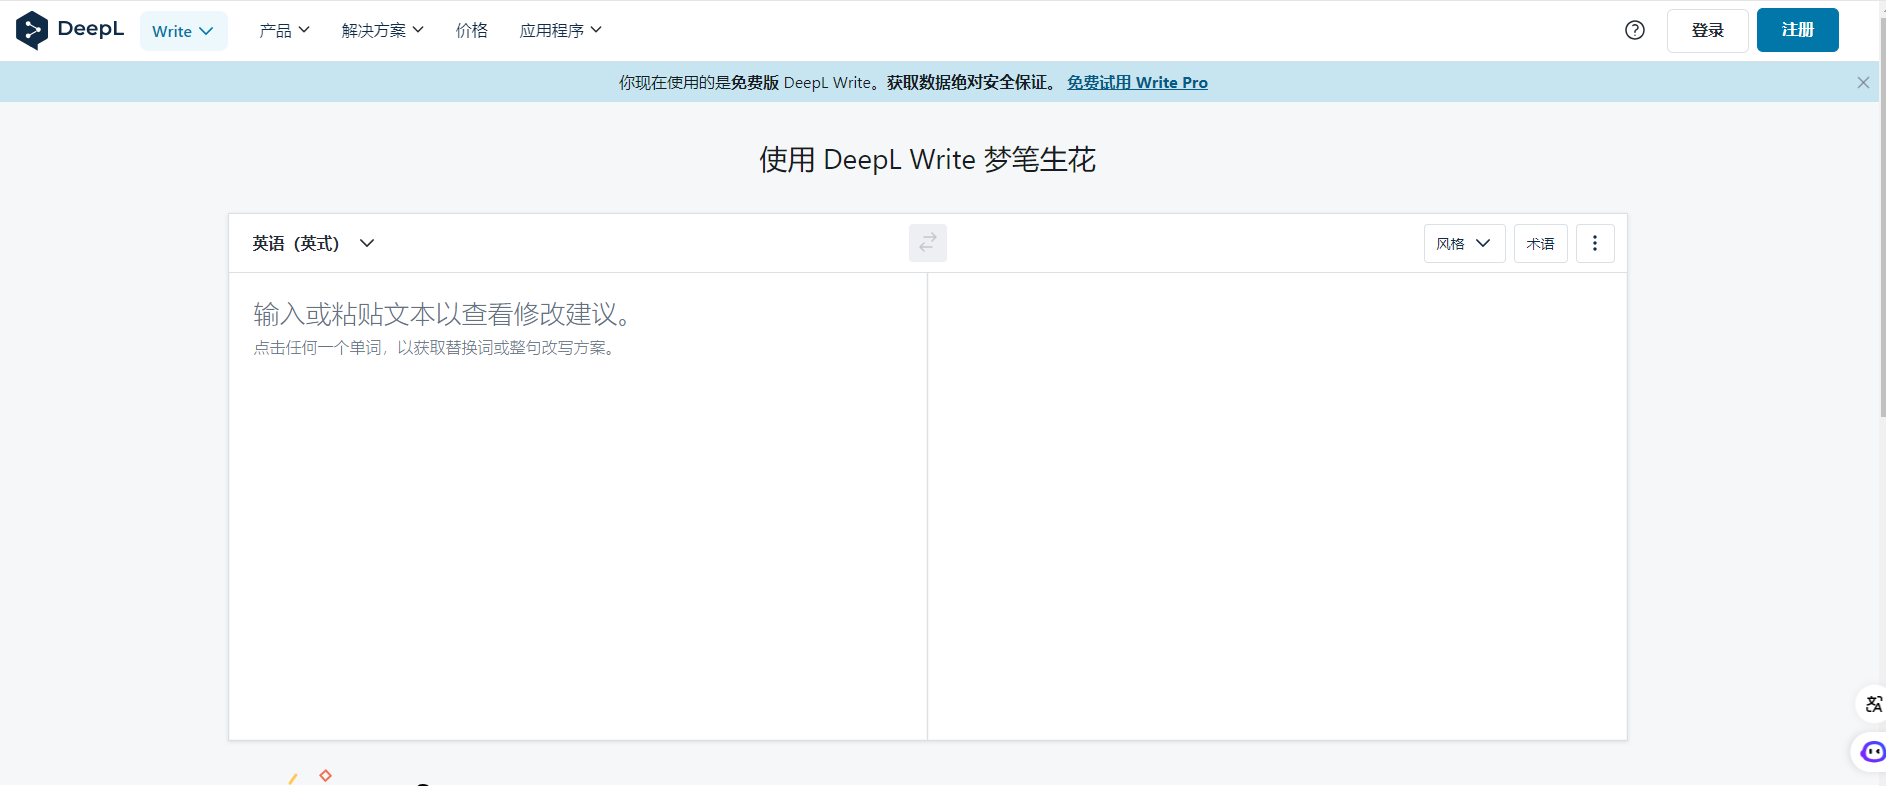Open the 价格 page
Image resolution: width=1886 pixels, height=786 pixels.
(472, 31)
